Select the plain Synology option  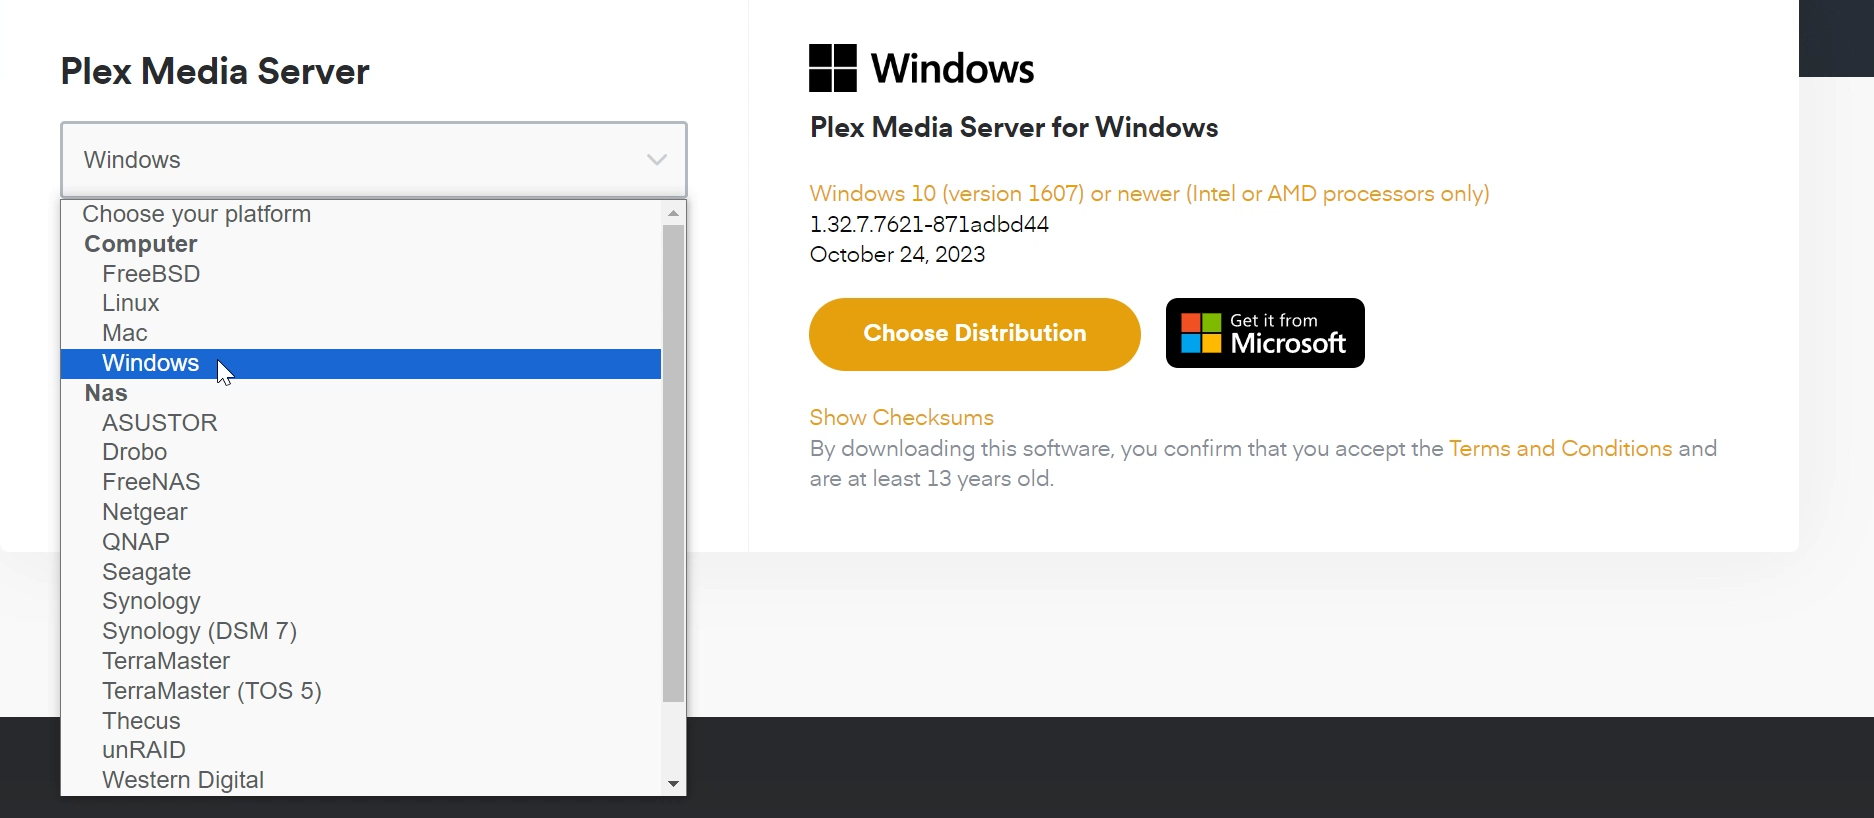click(x=361, y=601)
